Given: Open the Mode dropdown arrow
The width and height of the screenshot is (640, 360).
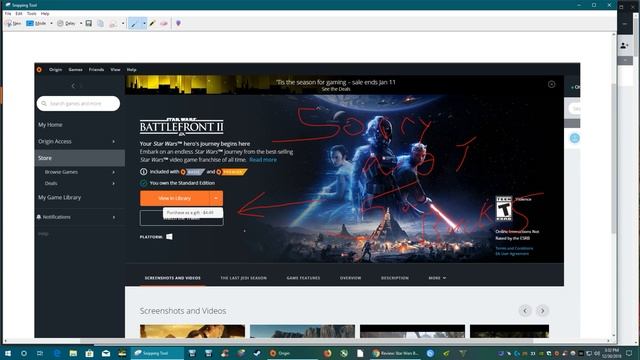Looking at the screenshot, I should pyautogui.click(x=51, y=24).
